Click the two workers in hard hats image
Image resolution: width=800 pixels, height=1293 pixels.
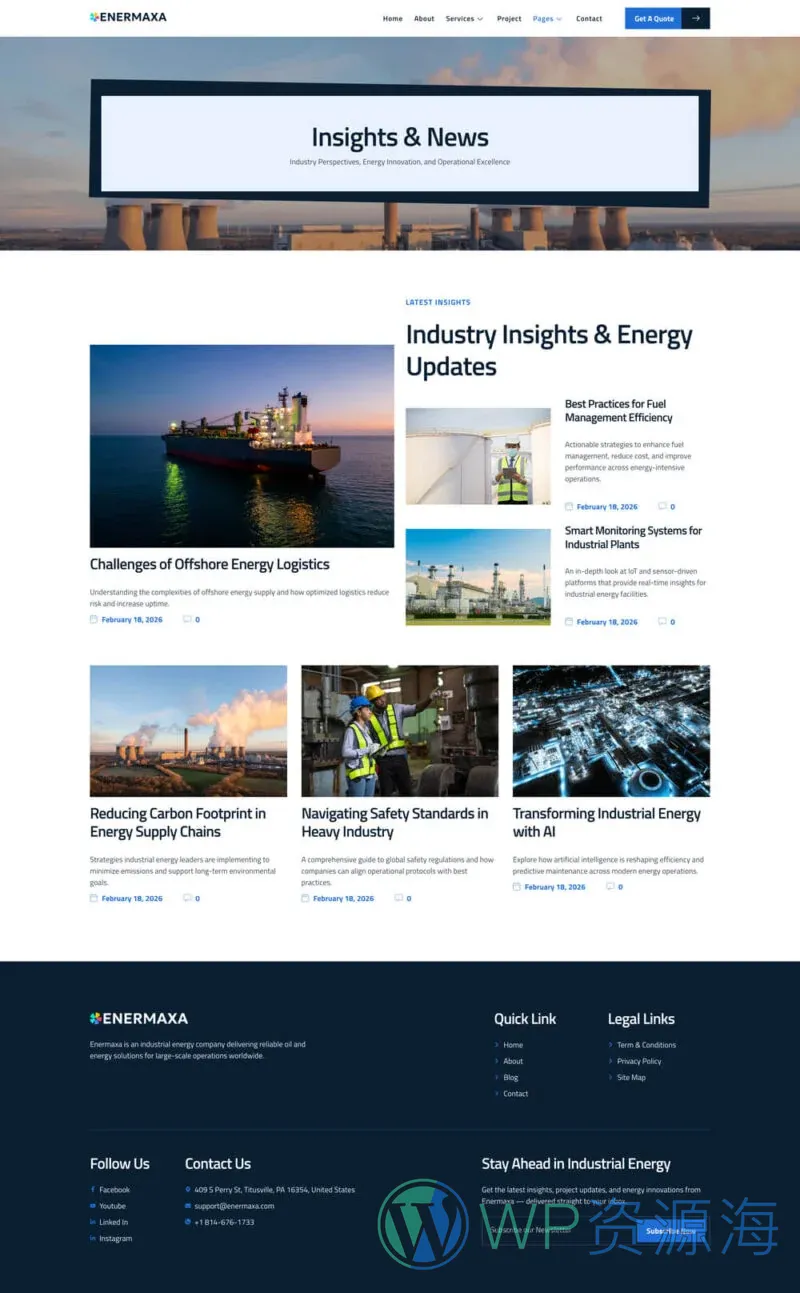pos(400,731)
